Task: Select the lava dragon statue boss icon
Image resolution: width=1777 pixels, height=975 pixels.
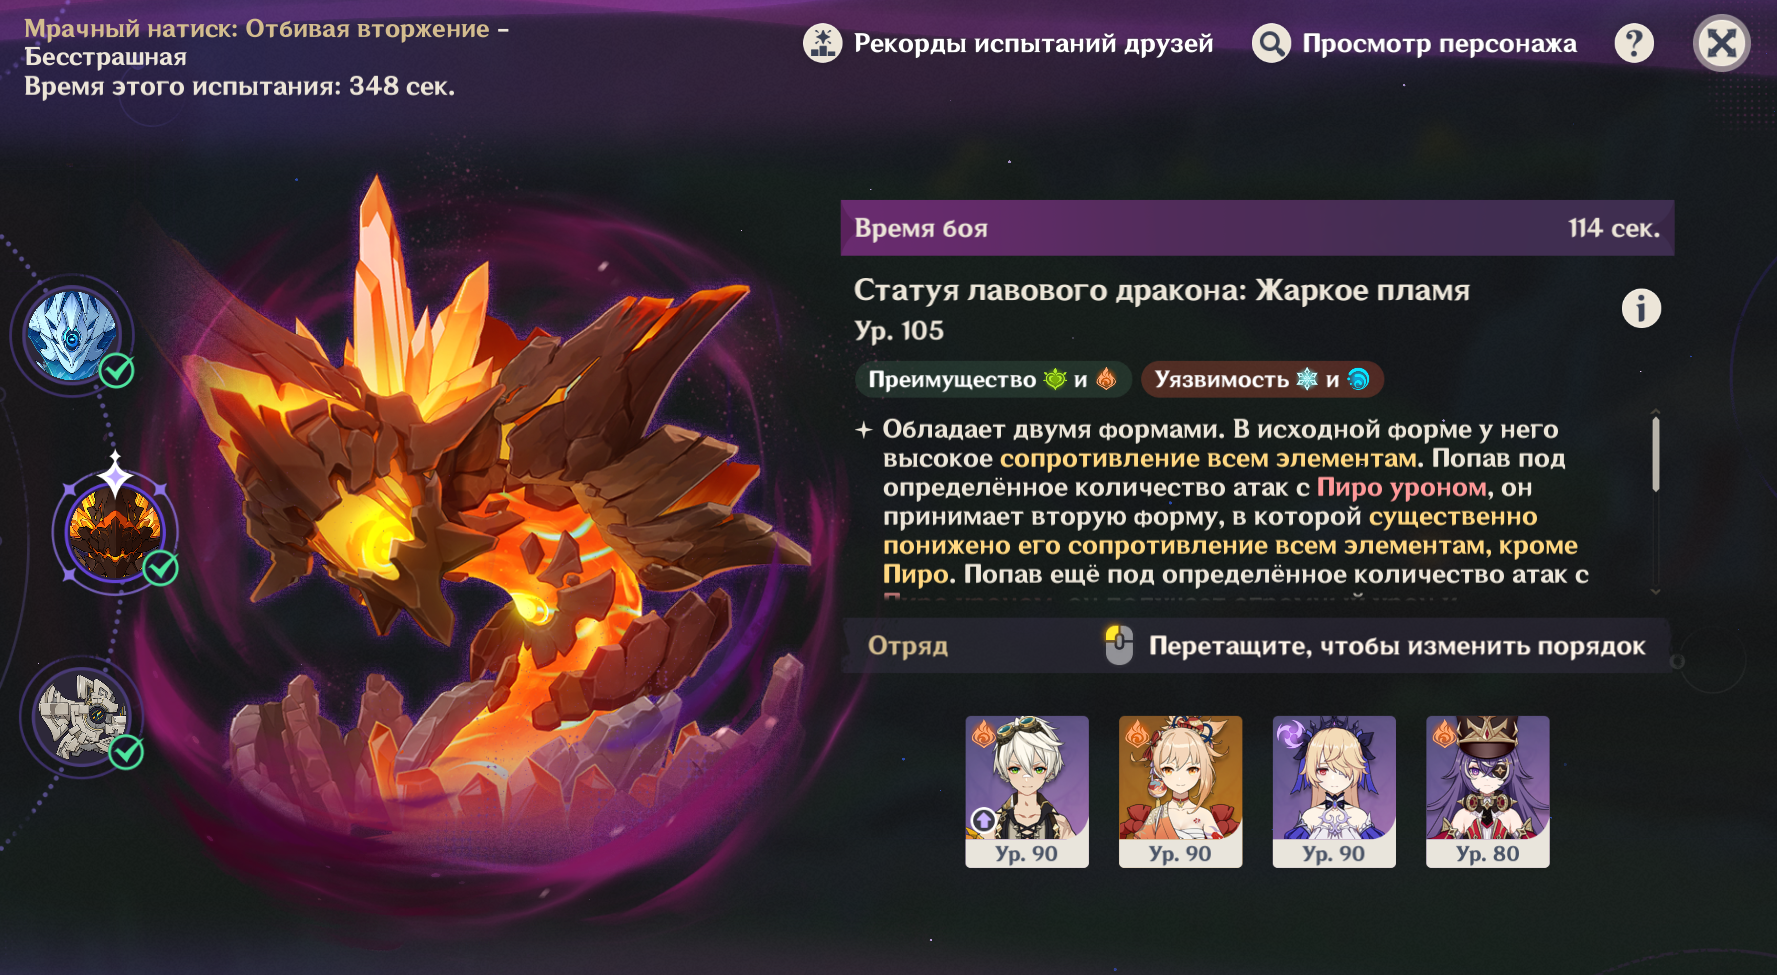Action: click(115, 532)
